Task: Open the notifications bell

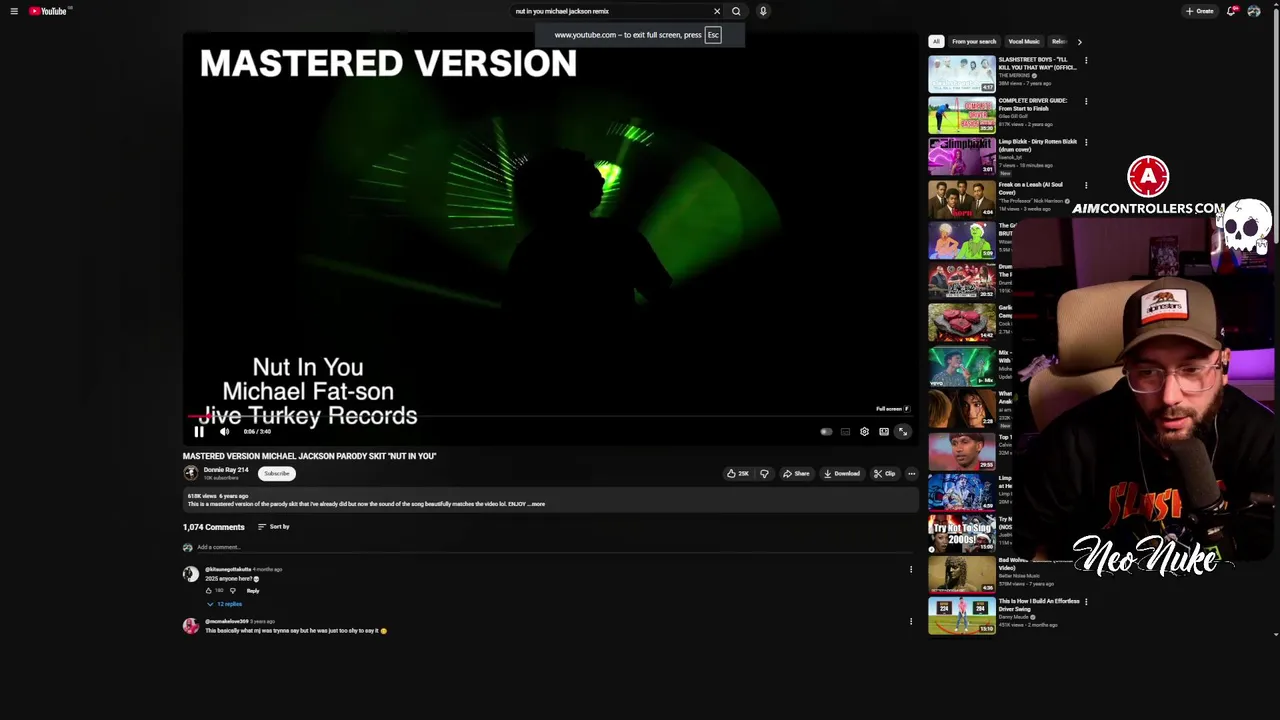Action: 1231,11
